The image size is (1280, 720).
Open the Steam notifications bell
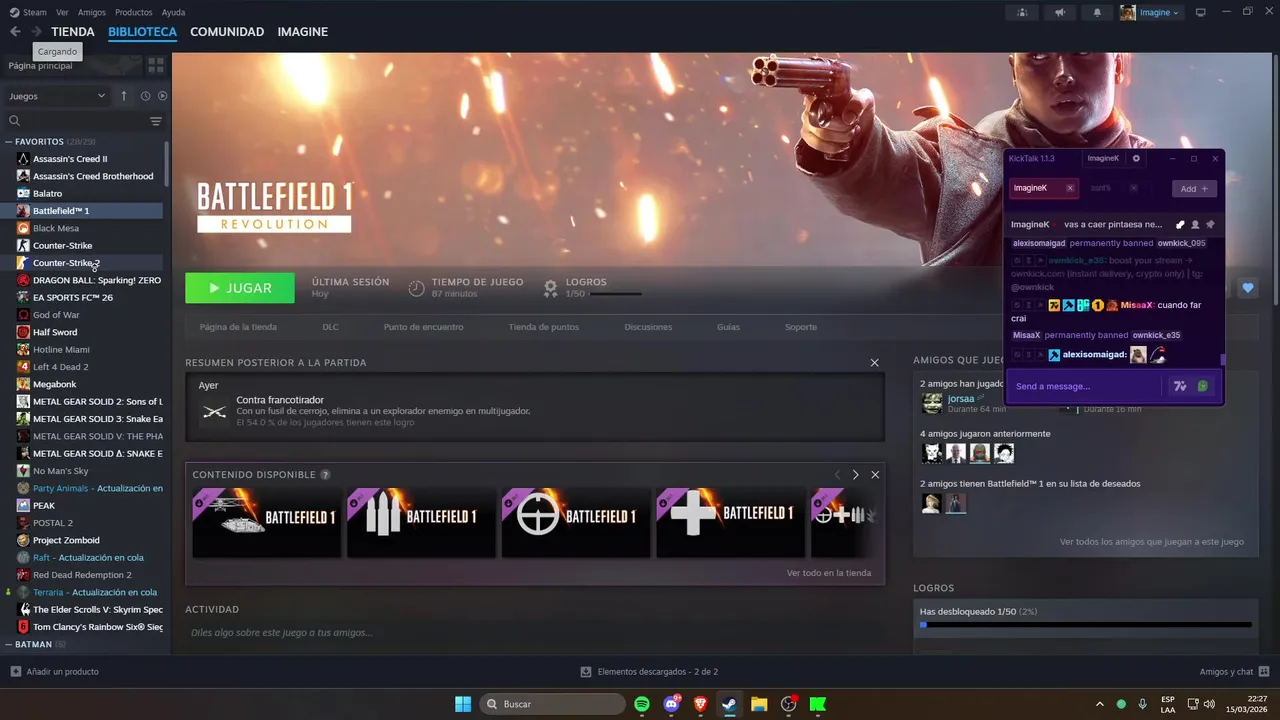1097,13
